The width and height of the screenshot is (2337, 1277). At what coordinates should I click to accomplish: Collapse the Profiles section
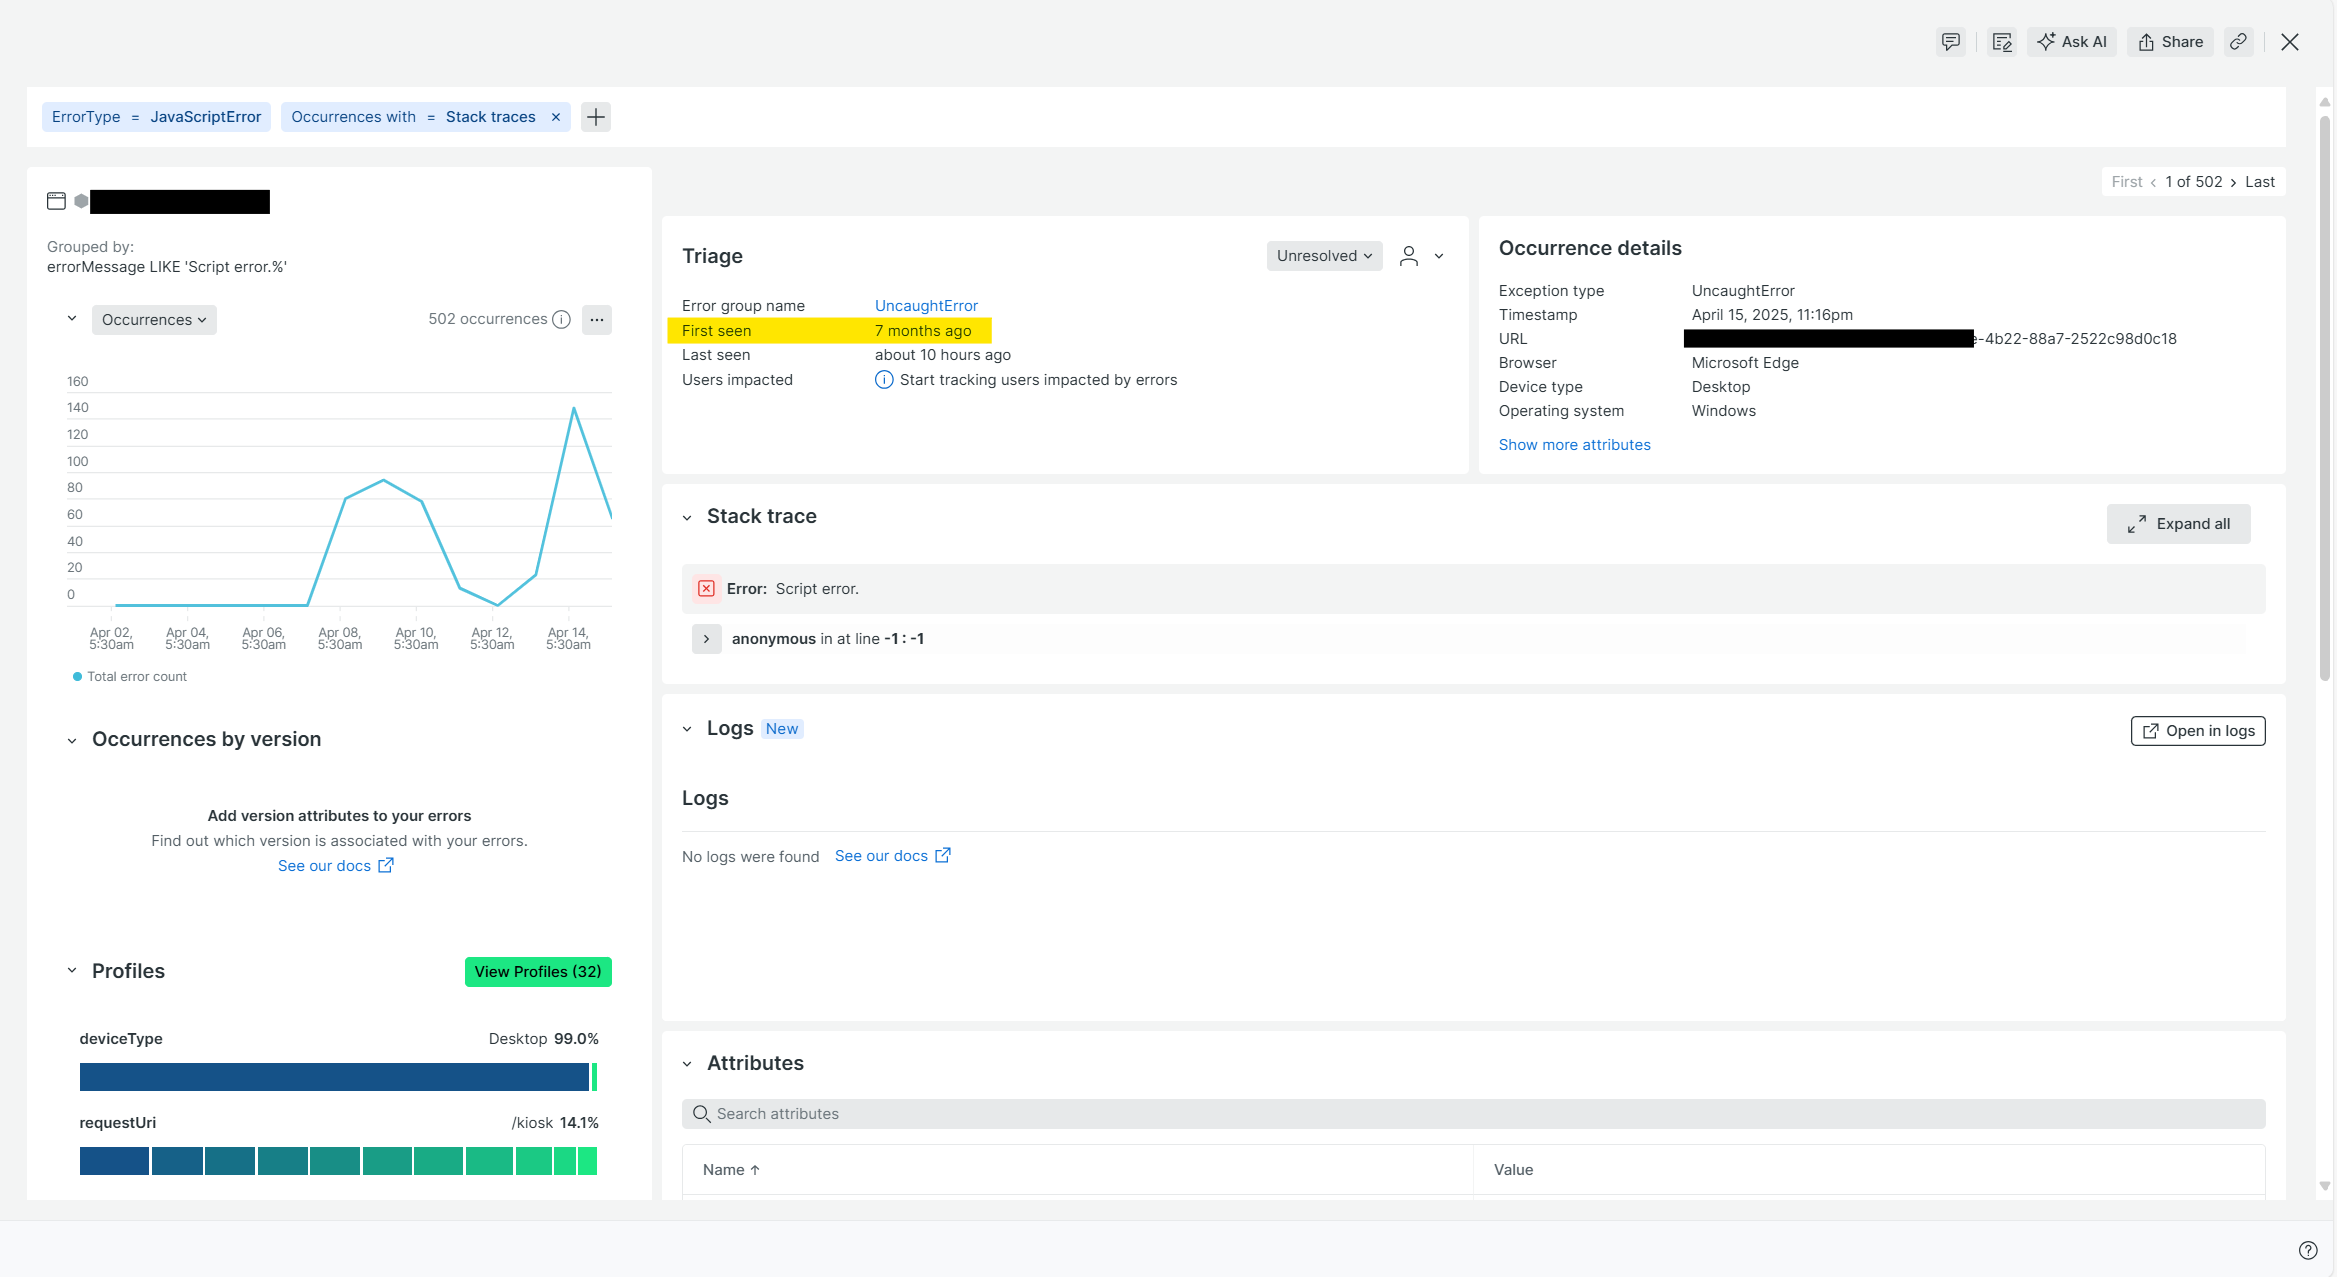coord(72,971)
